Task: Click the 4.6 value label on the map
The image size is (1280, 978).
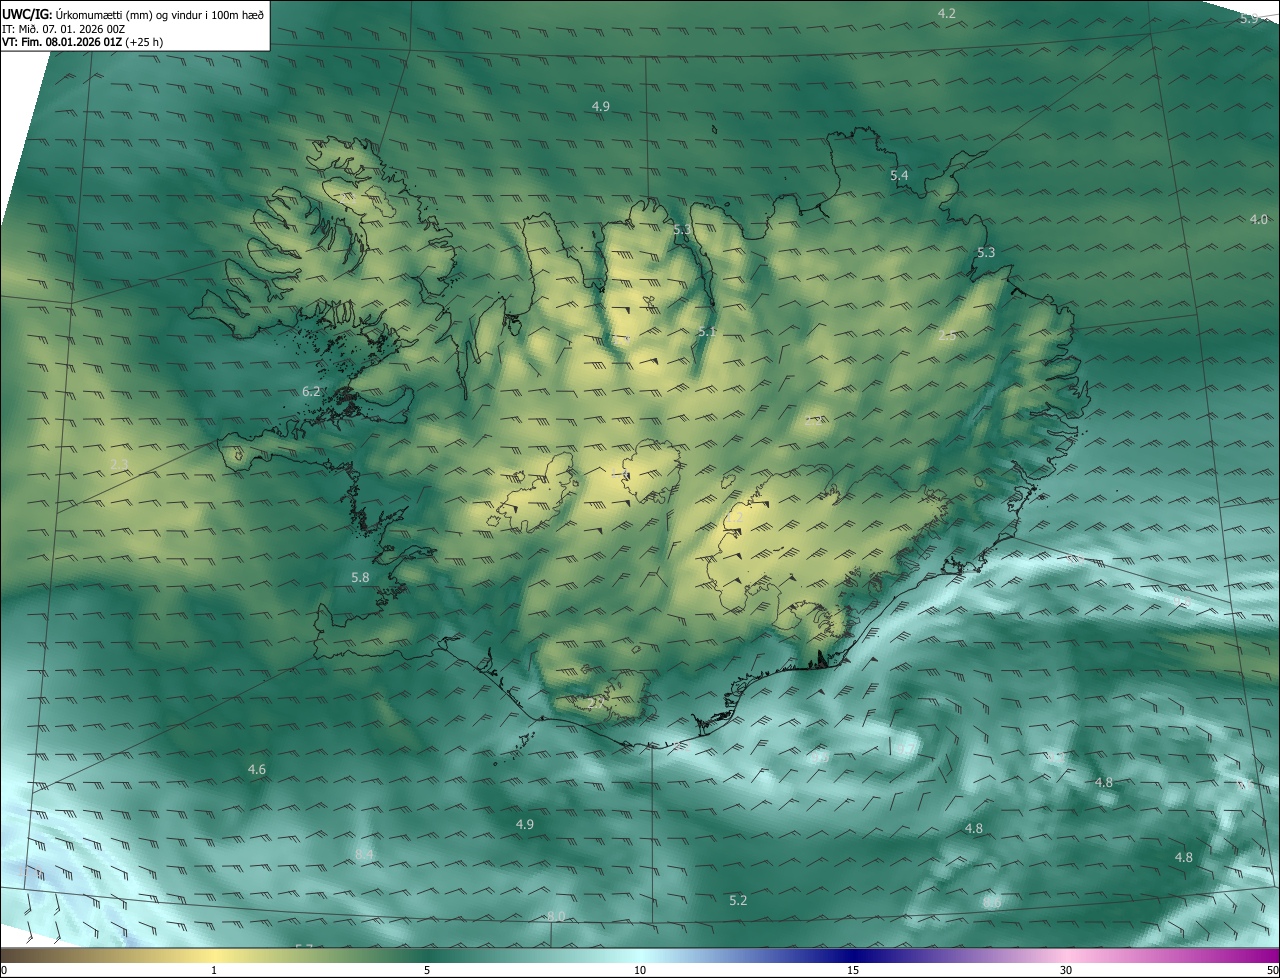Action: click(x=257, y=769)
